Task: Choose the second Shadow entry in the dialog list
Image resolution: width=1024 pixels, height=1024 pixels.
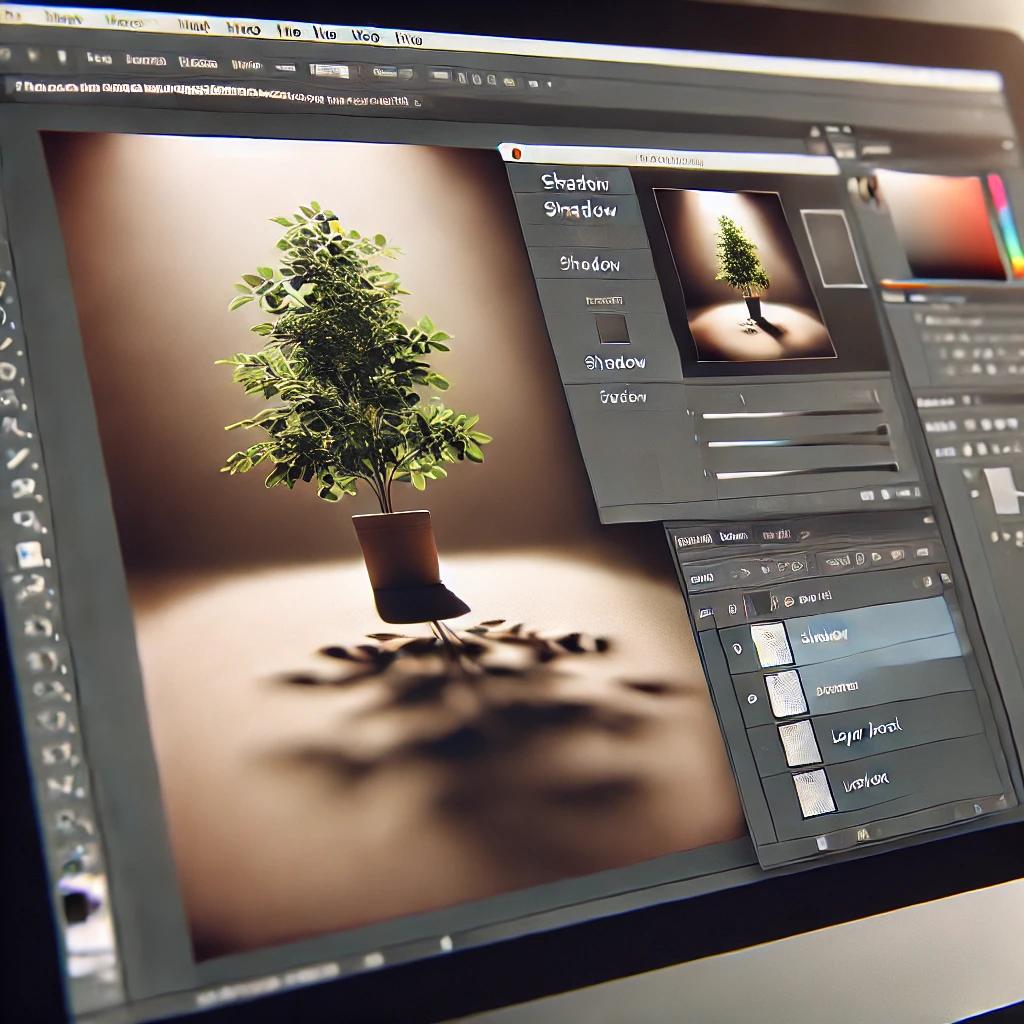Action: [581, 210]
